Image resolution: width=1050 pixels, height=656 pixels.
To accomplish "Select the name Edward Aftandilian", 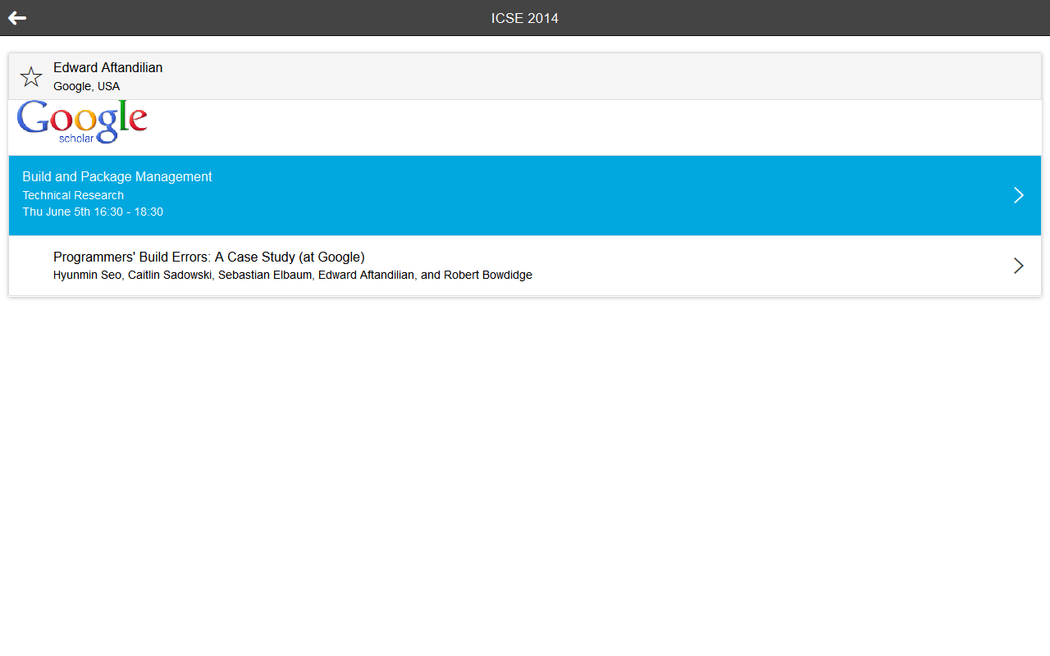I will click(108, 68).
